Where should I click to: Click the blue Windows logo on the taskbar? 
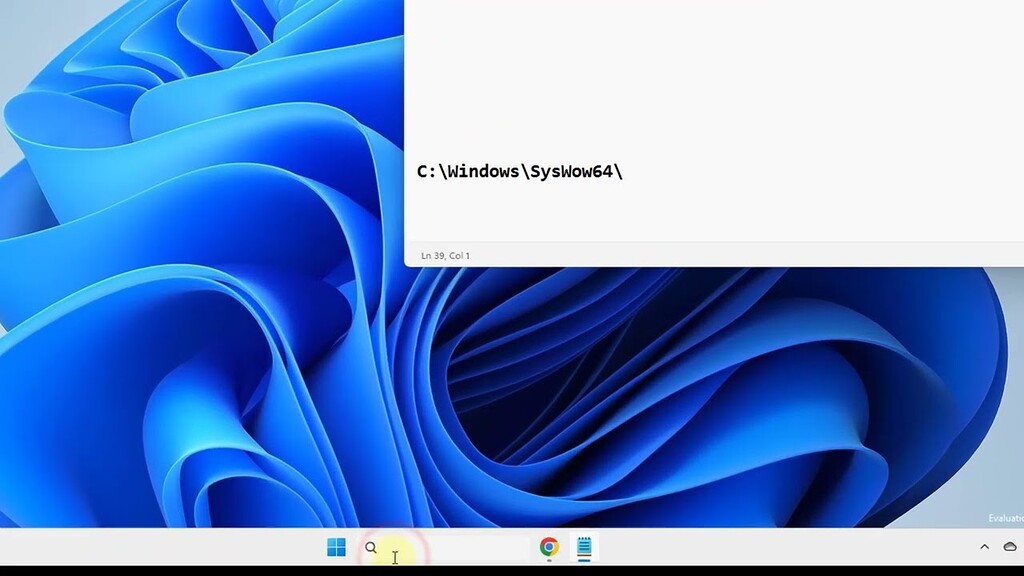pyautogui.click(x=334, y=547)
